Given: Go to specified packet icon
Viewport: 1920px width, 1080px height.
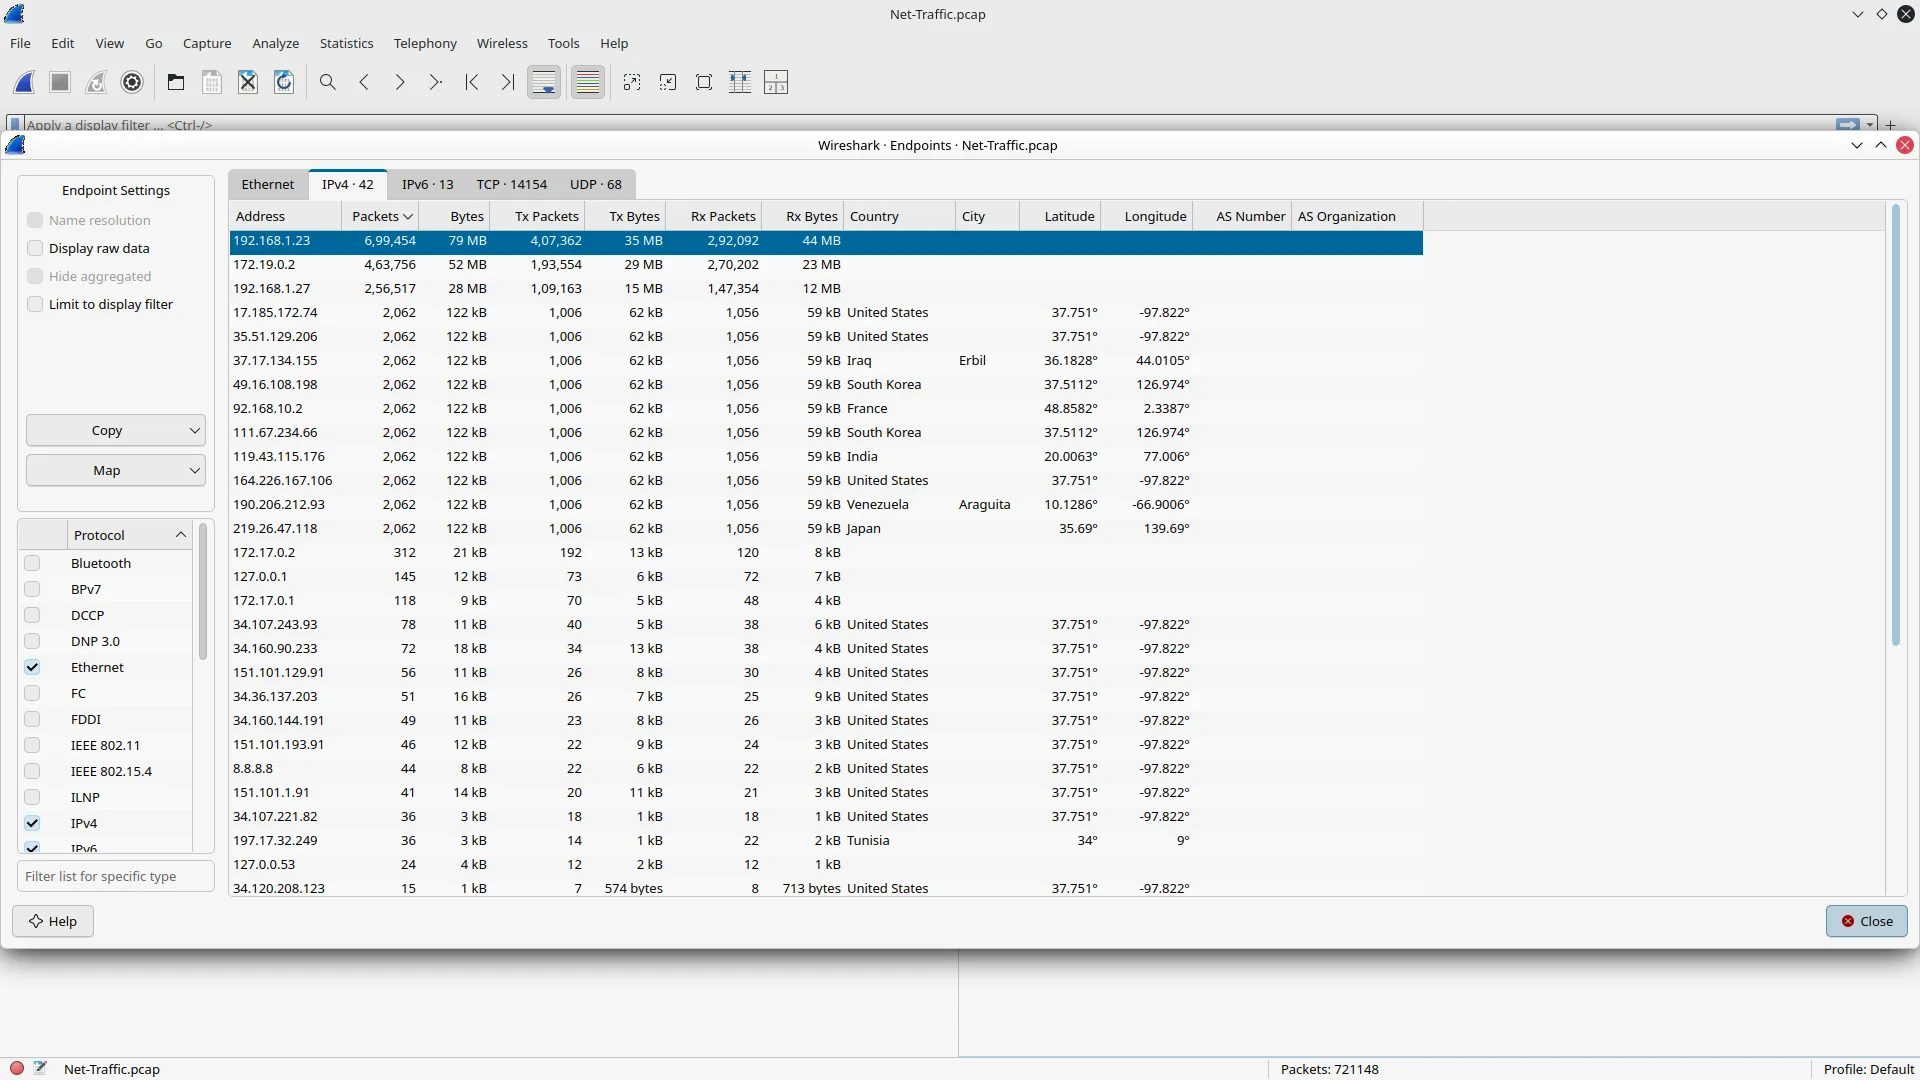Looking at the screenshot, I should [436, 82].
